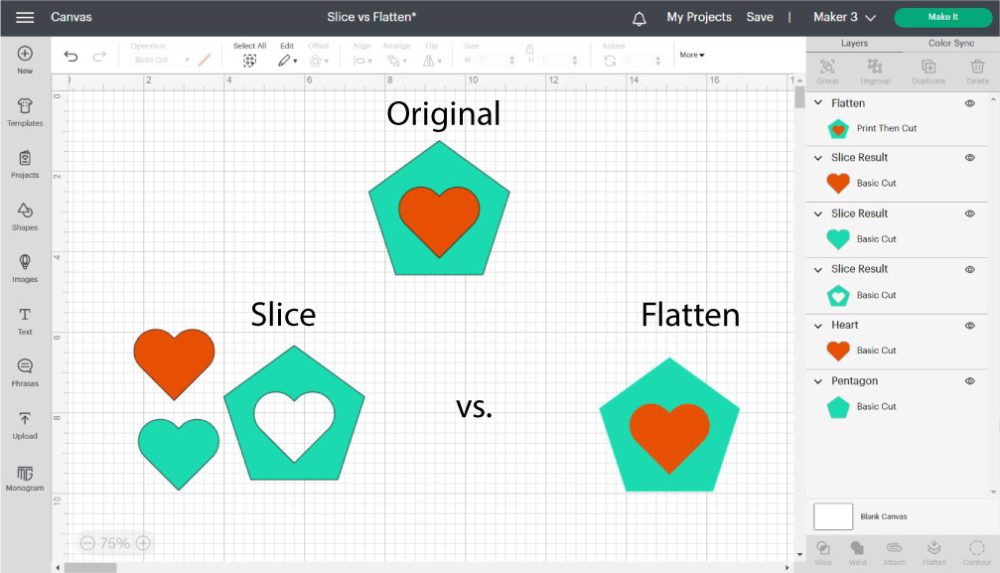Viewport: 1000px width, 573px height.
Task: Click the 75% zoom level
Action: point(115,543)
